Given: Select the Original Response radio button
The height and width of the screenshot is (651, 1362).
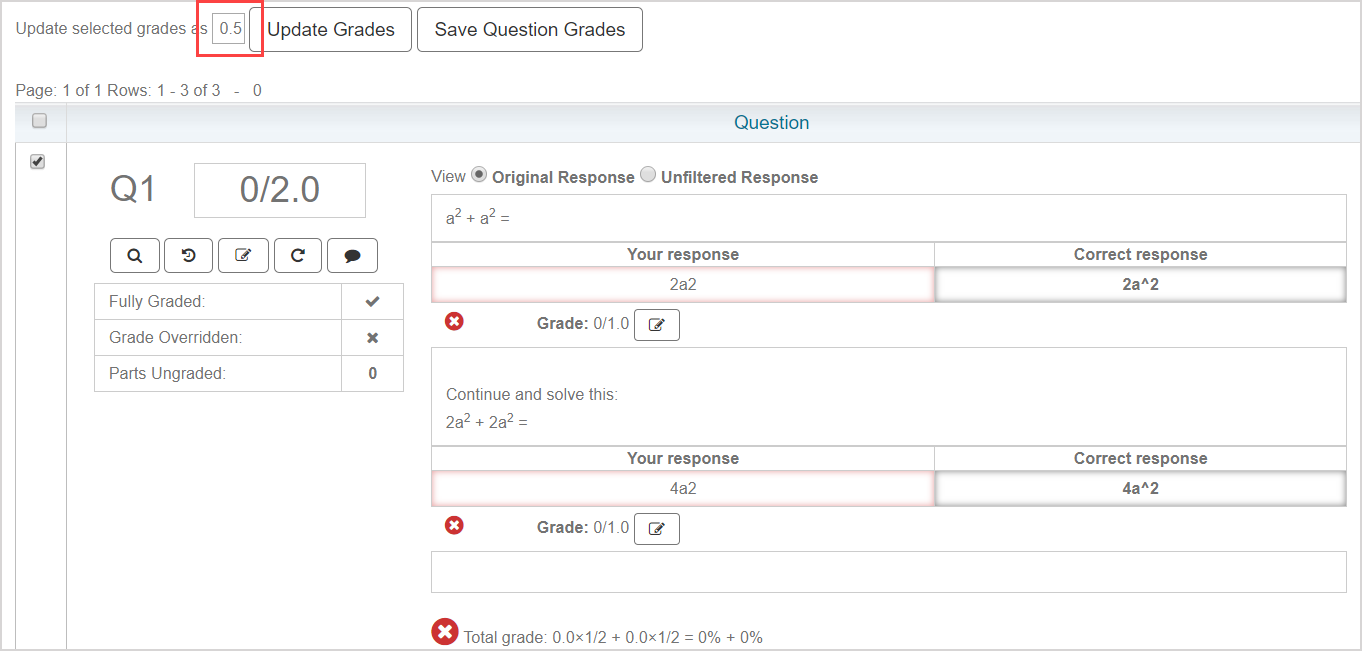Looking at the screenshot, I should coord(479,175).
